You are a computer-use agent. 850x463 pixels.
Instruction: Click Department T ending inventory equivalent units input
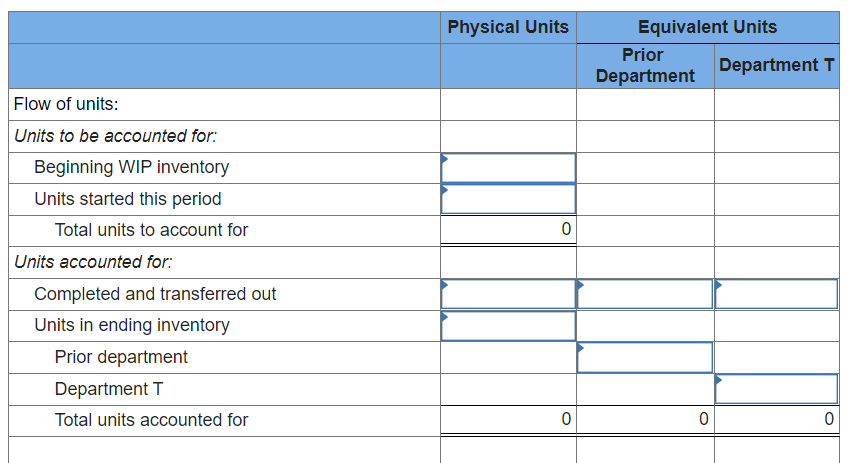coord(776,389)
